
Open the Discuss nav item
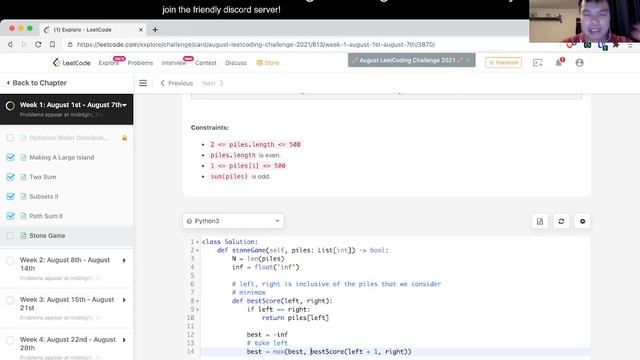click(x=236, y=63)
